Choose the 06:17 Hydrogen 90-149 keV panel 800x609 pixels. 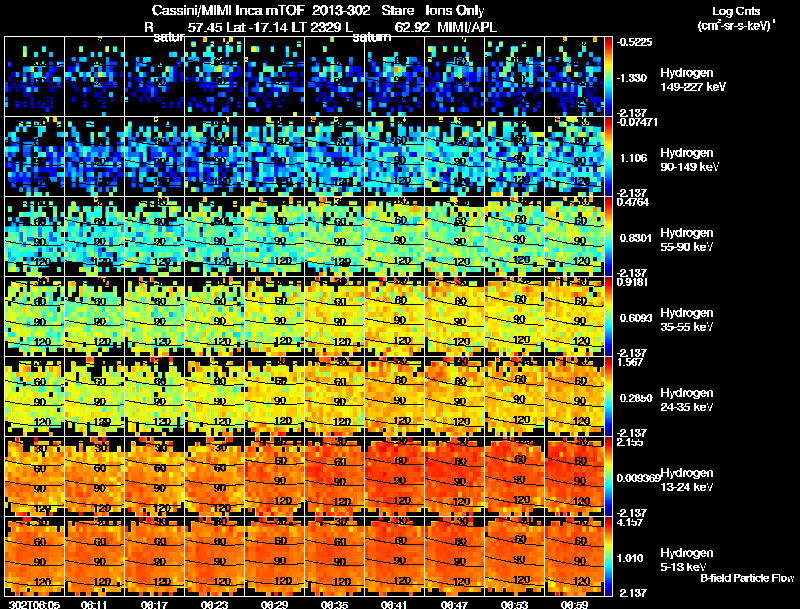tap(155, 157)
